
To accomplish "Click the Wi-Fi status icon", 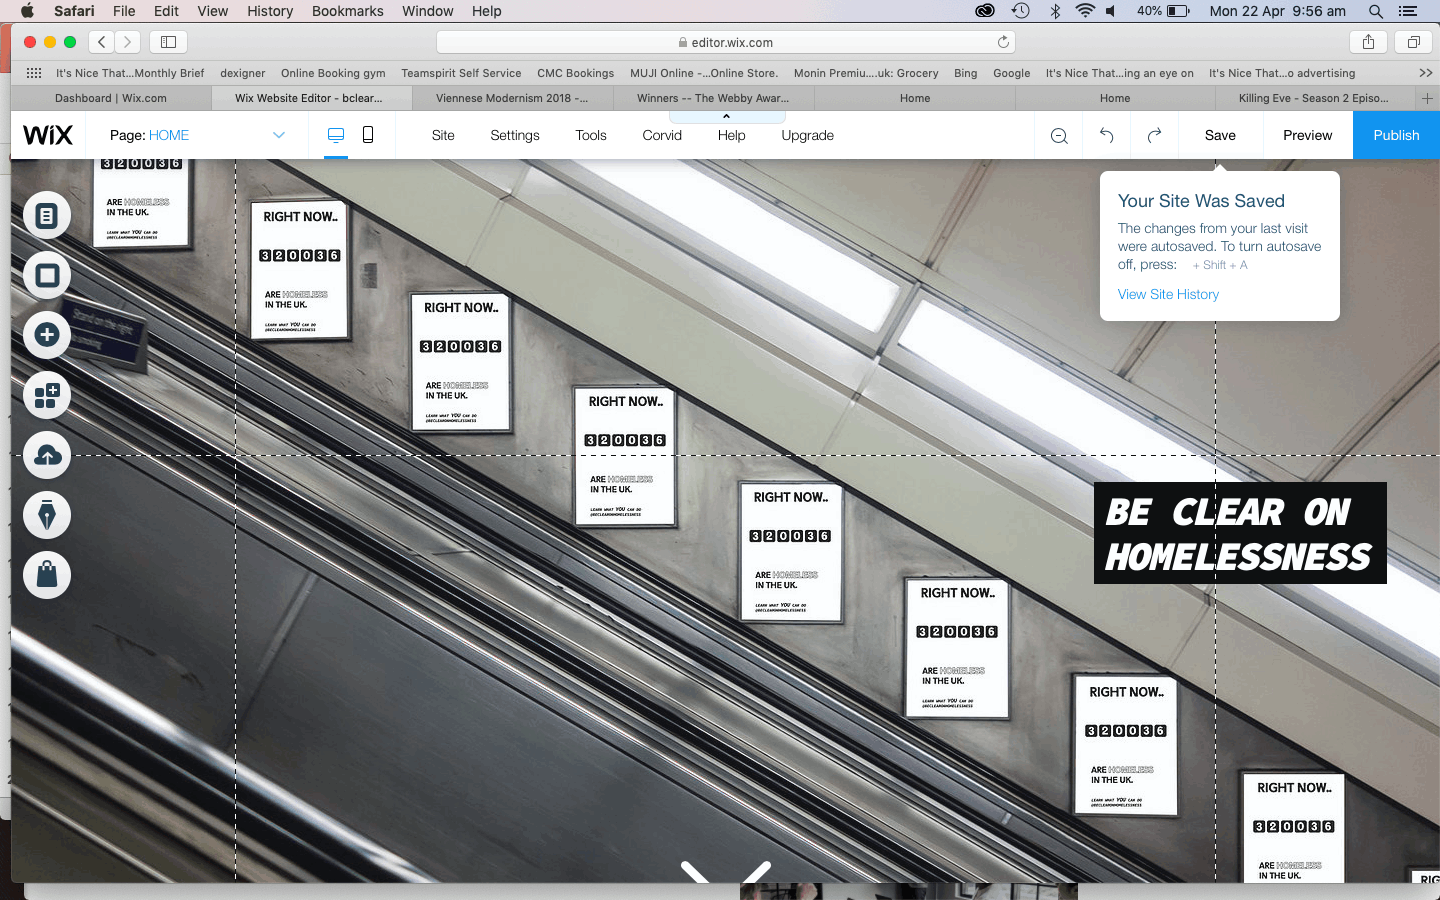I will (x=1085, y=11).
